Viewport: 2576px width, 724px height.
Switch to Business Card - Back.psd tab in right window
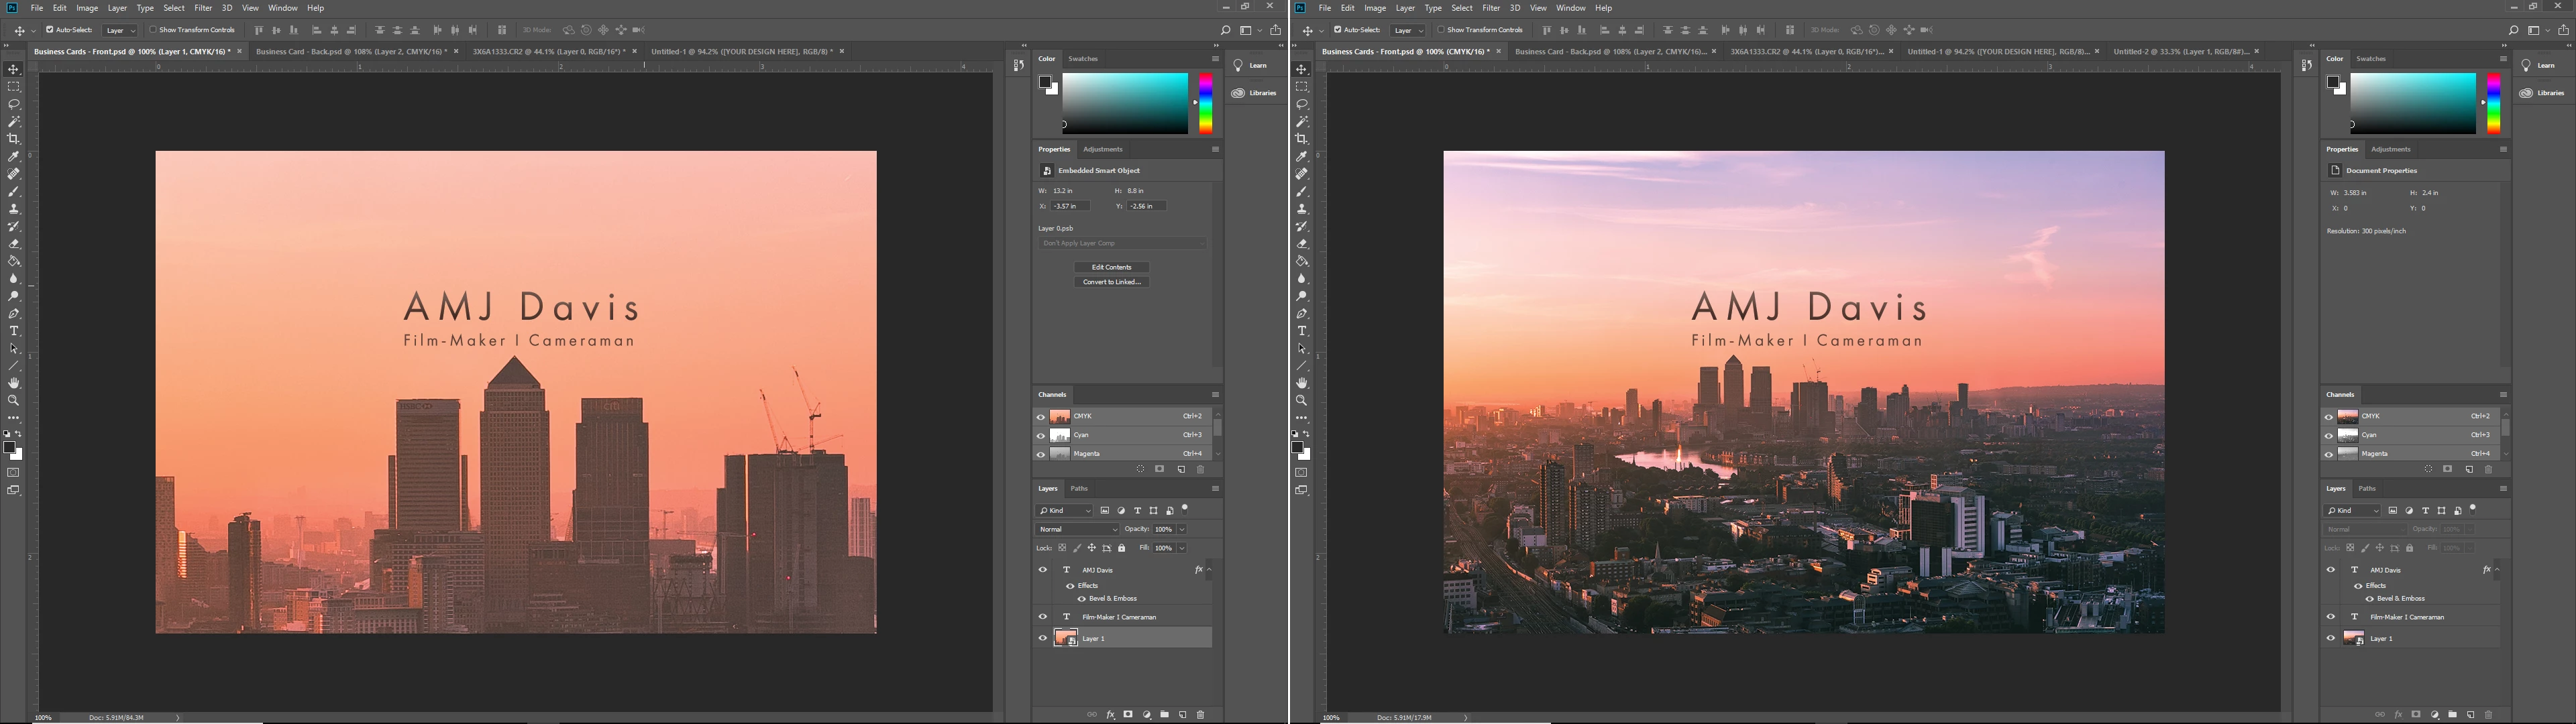click(x=1609, y=51)
